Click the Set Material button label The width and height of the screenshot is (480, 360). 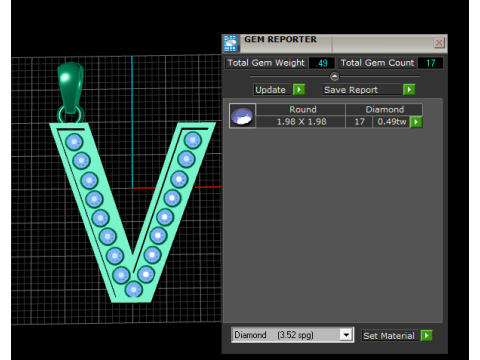coord(389,336)
